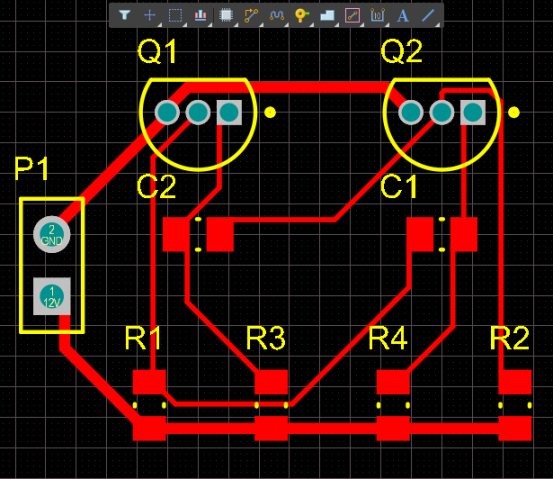Select the place dimension tool

coord(377,15)
